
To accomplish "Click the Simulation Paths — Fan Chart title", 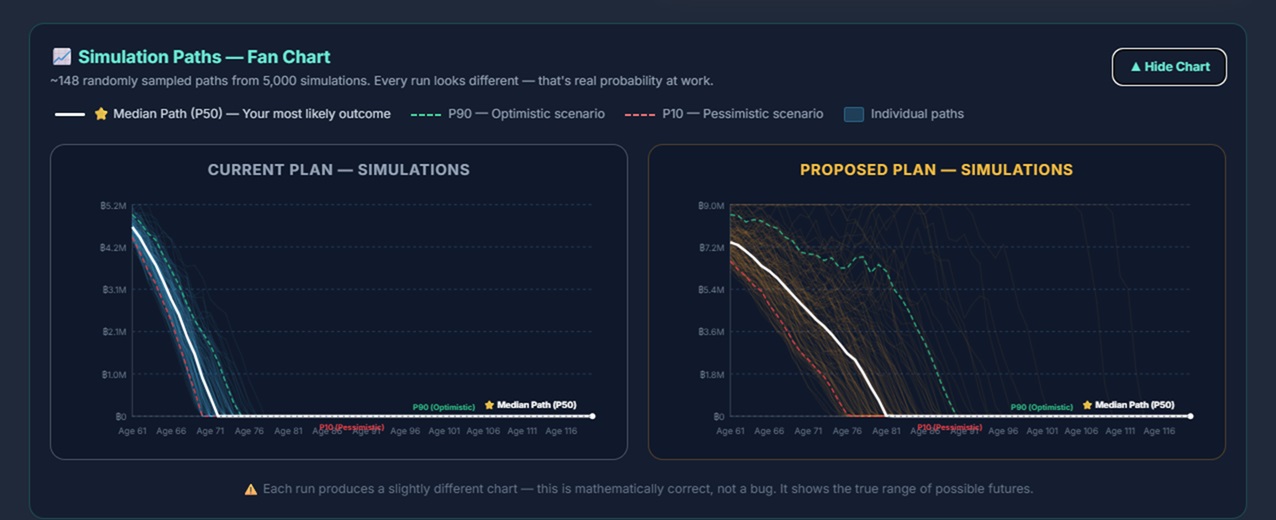I will tap(204, 57).
